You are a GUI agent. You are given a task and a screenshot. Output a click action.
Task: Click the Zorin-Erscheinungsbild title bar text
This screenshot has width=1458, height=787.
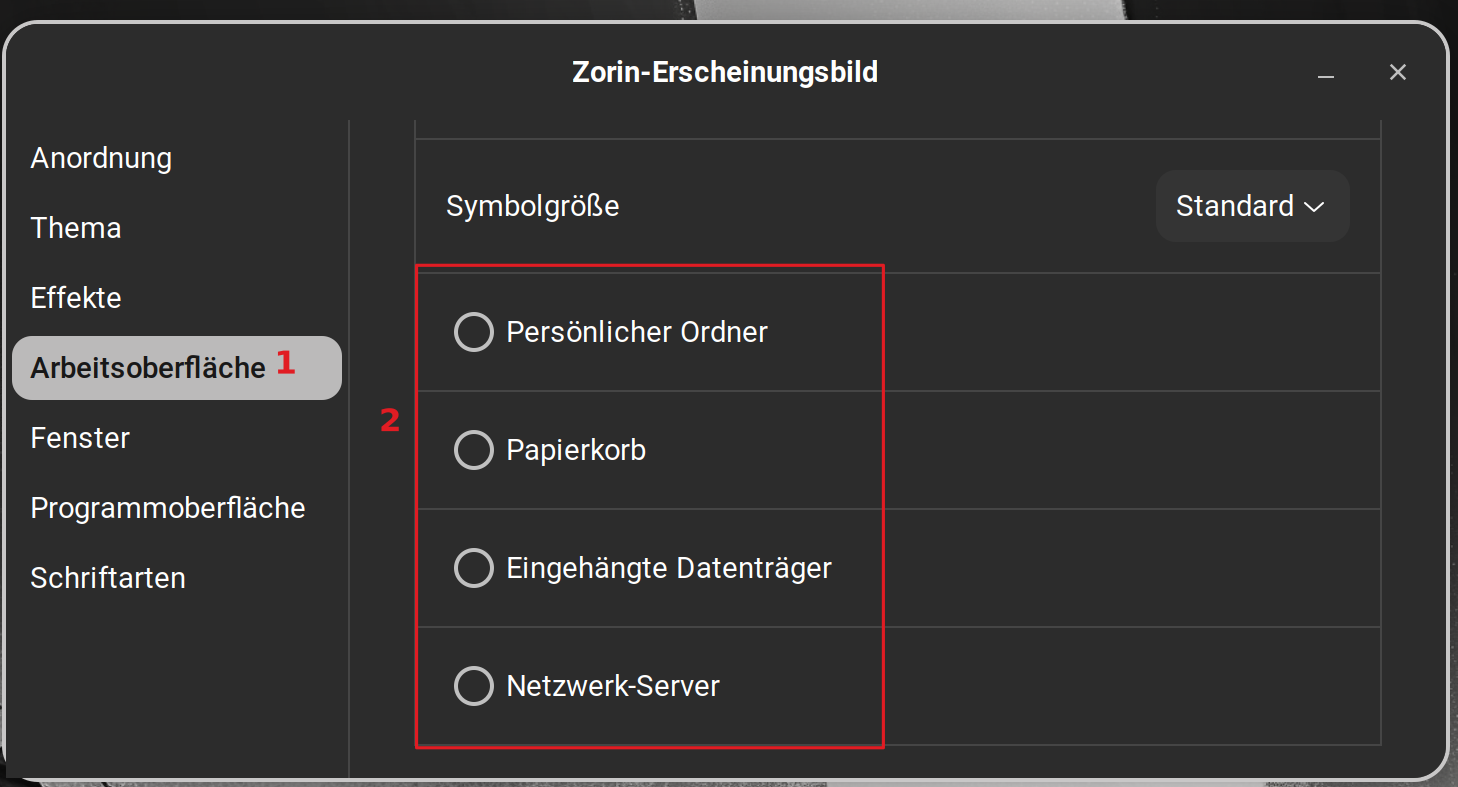tap(725, 72)
